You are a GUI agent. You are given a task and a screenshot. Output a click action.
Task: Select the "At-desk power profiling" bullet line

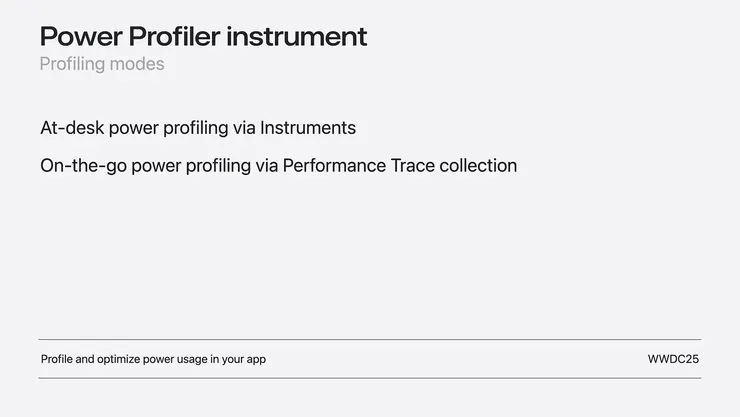pos(198,128)
